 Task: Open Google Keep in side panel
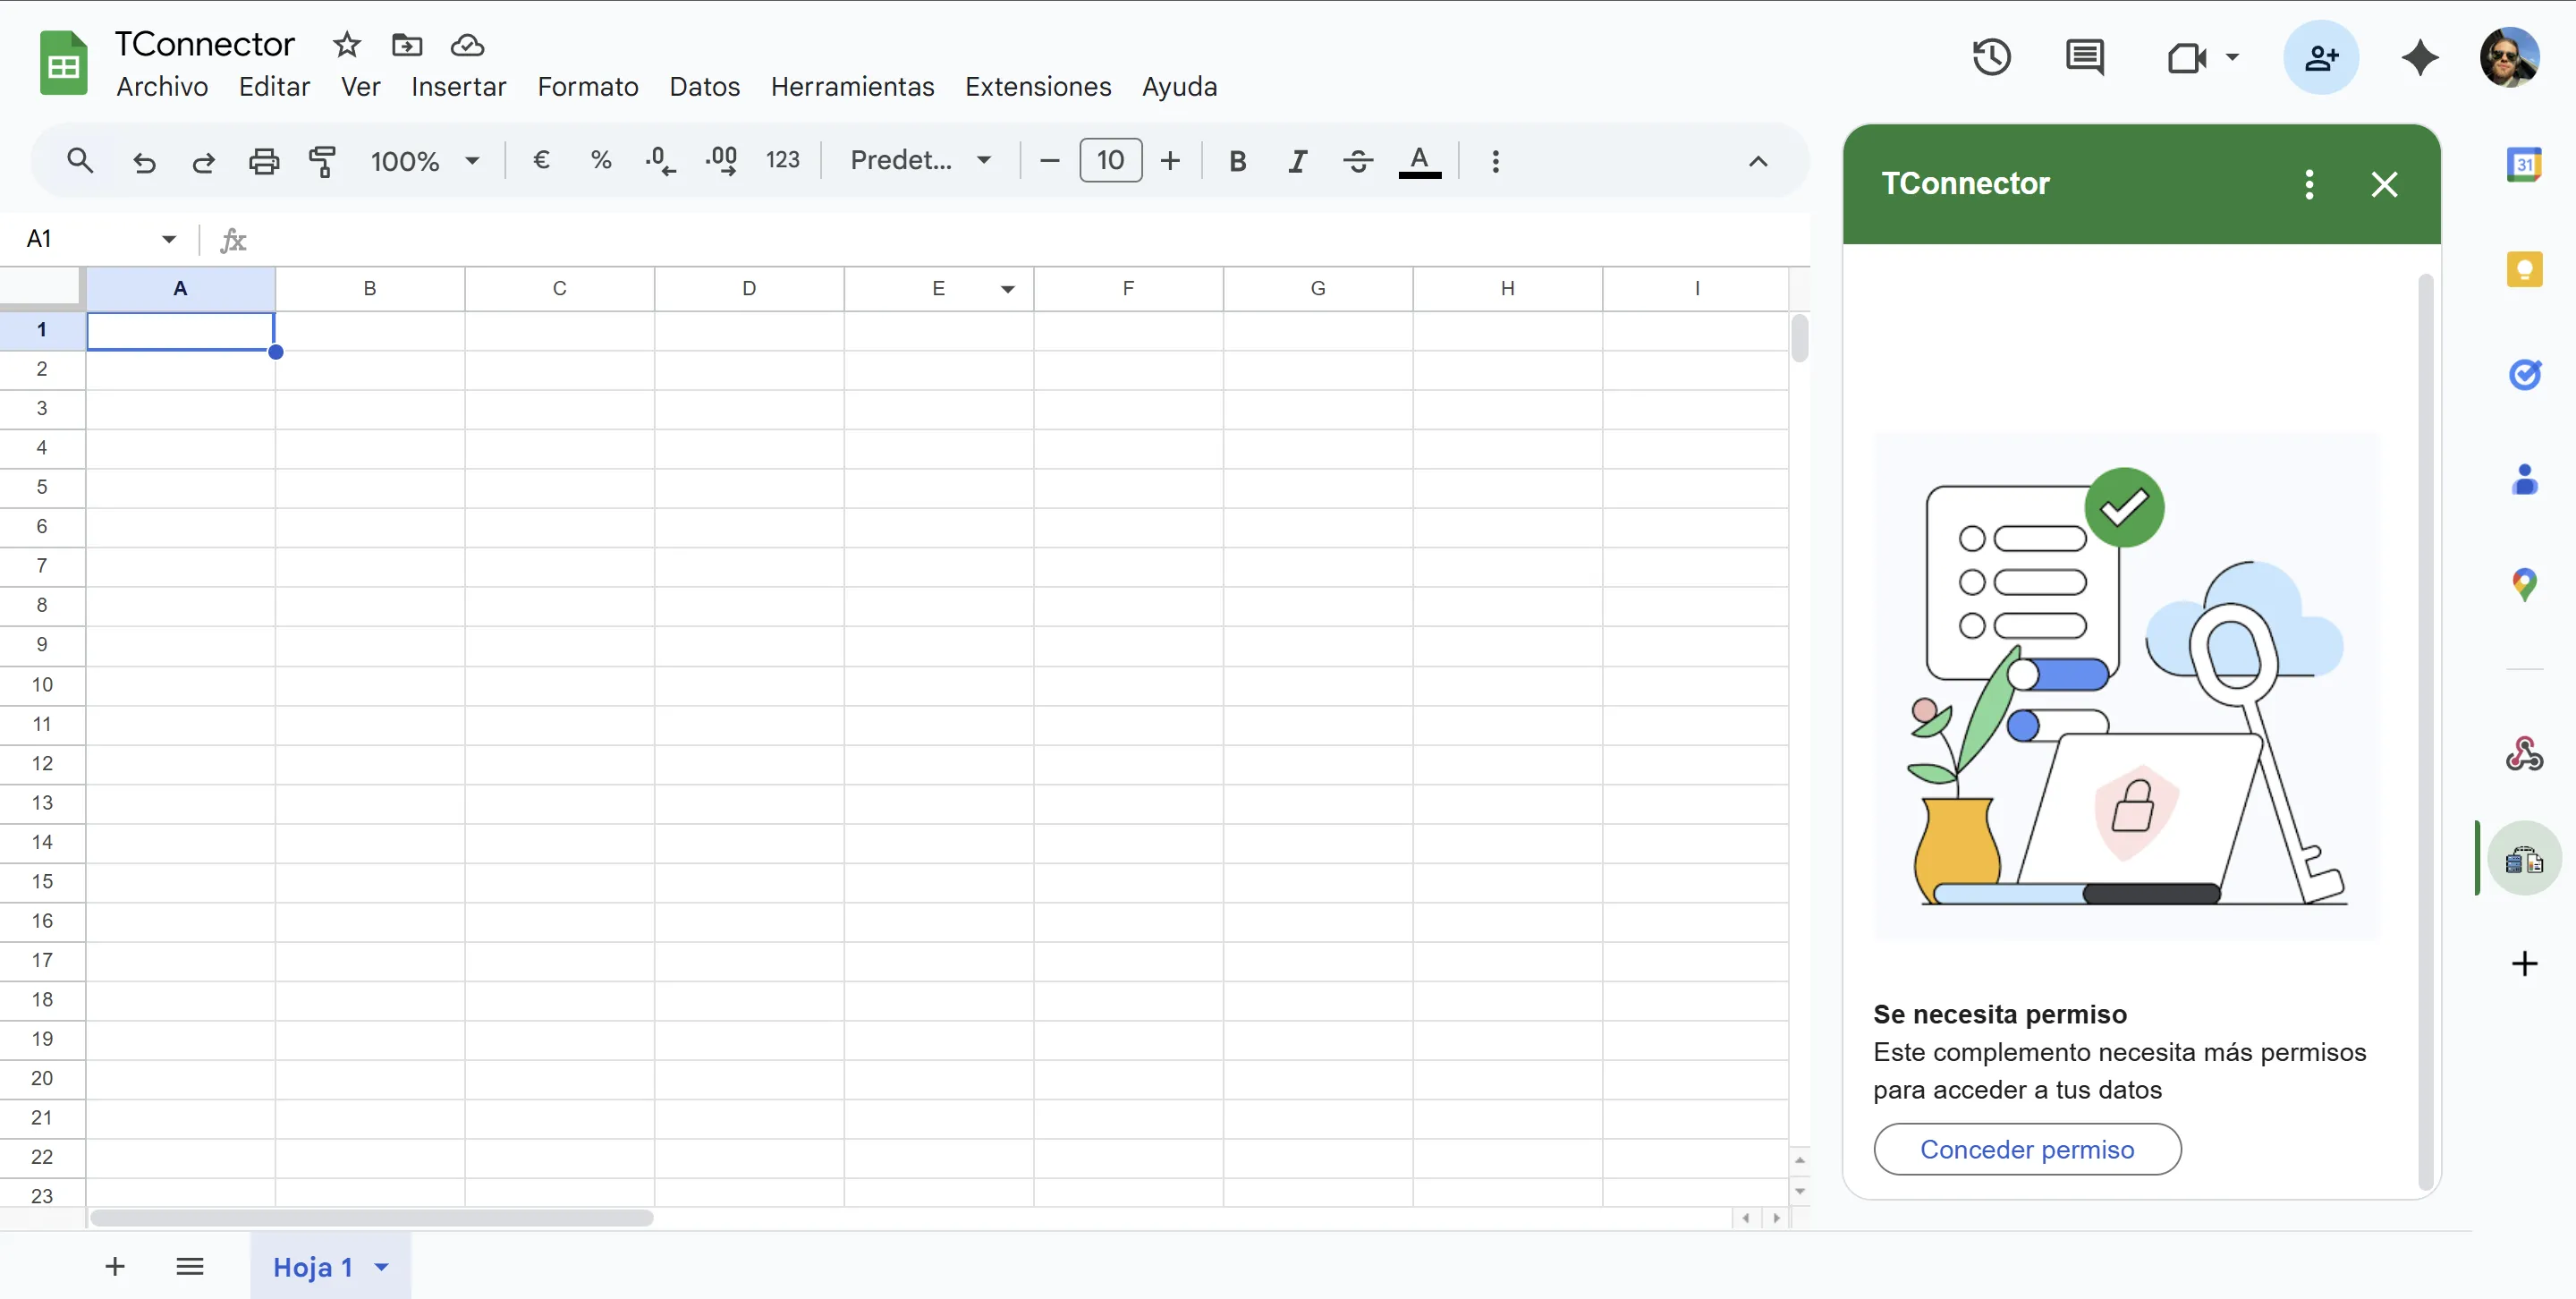pyautogui.click(x=2523, y=269)
